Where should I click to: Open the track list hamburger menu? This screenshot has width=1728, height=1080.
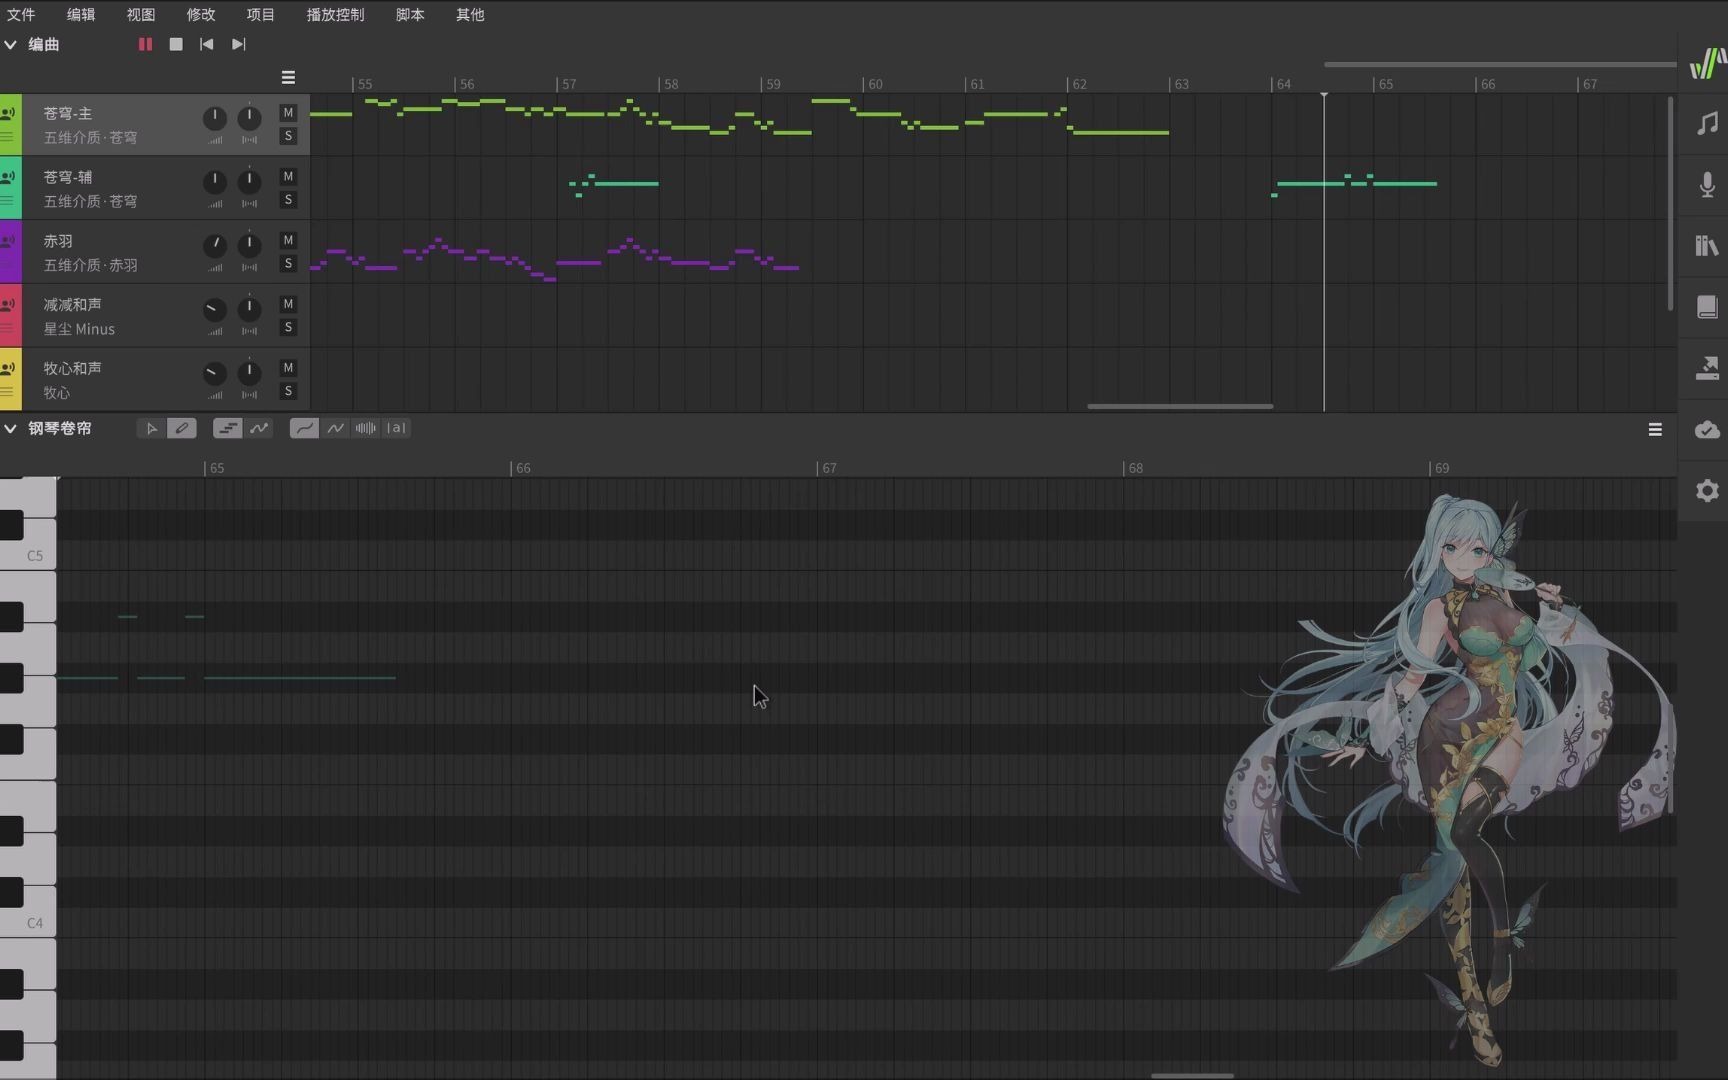point(288,77)
